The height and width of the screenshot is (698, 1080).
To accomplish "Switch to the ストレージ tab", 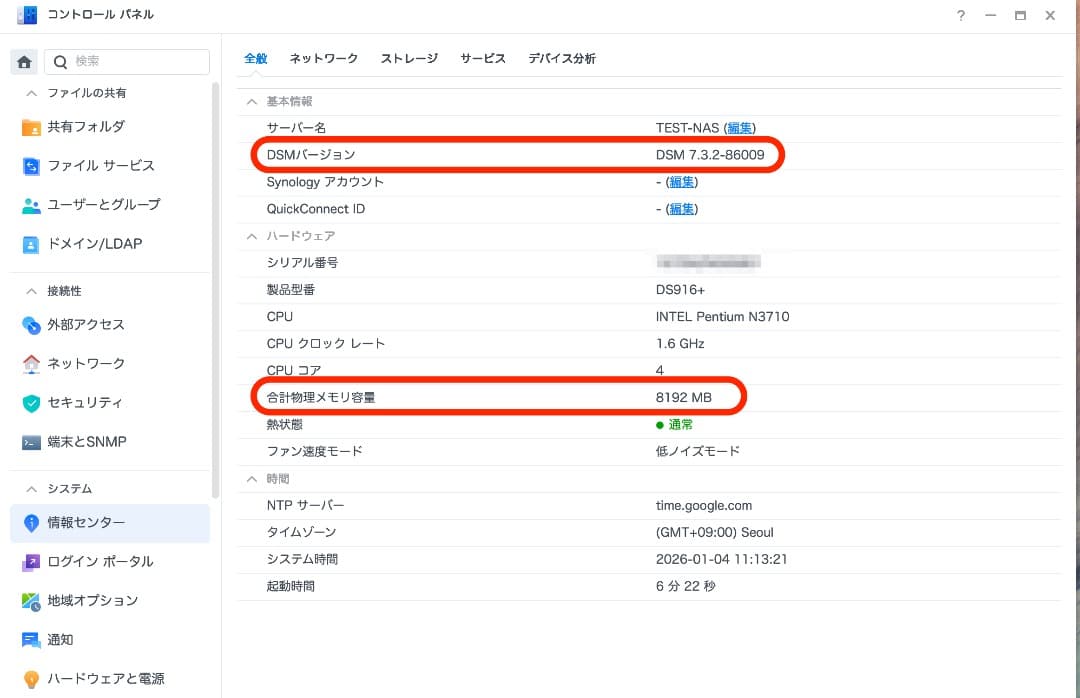I will 409,59.
